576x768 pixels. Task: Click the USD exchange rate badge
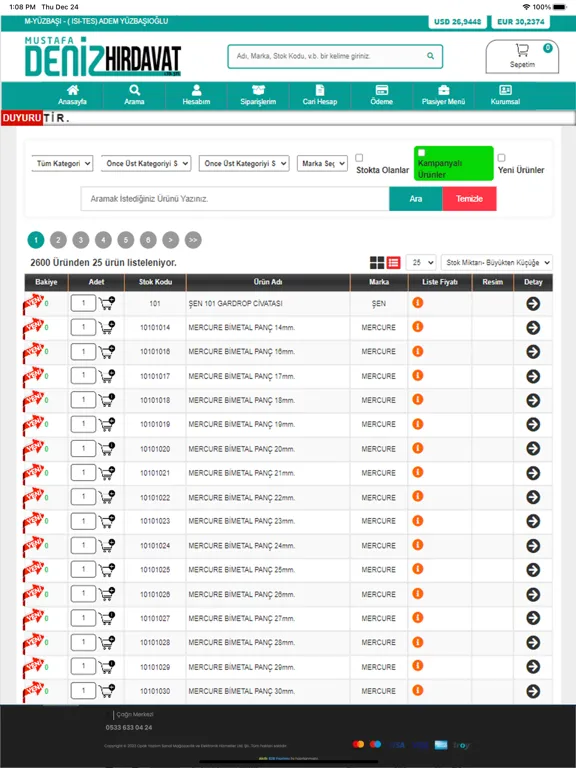coord(457,22)
